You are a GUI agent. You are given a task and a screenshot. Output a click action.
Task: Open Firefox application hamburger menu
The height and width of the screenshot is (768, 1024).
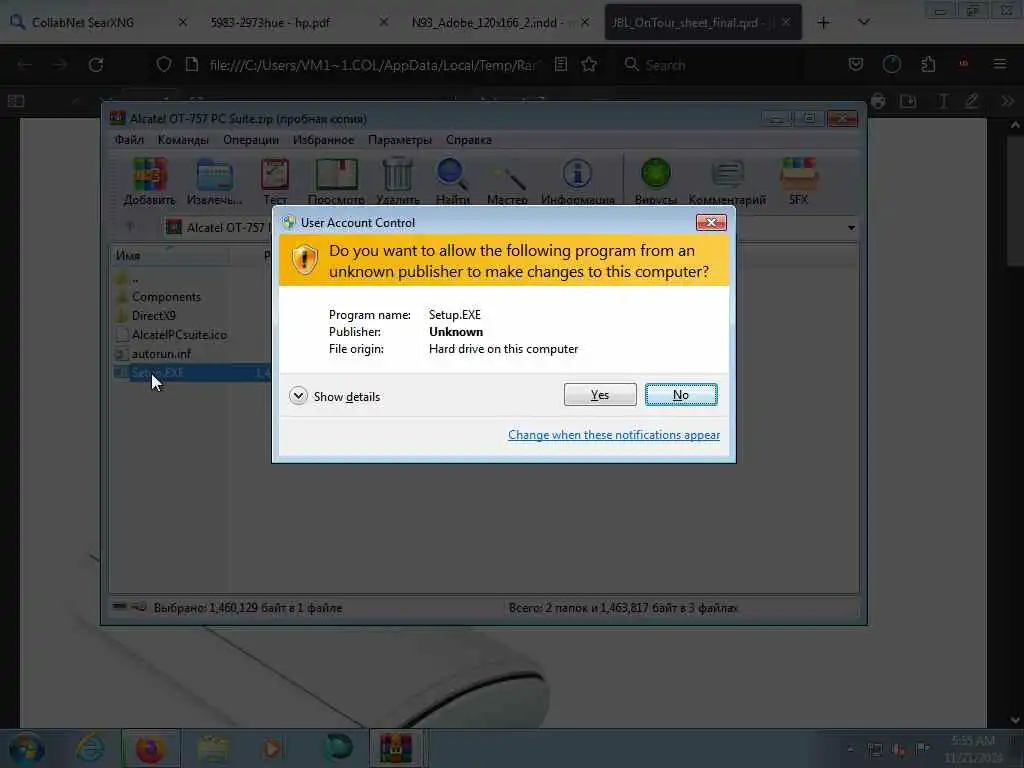999,65
